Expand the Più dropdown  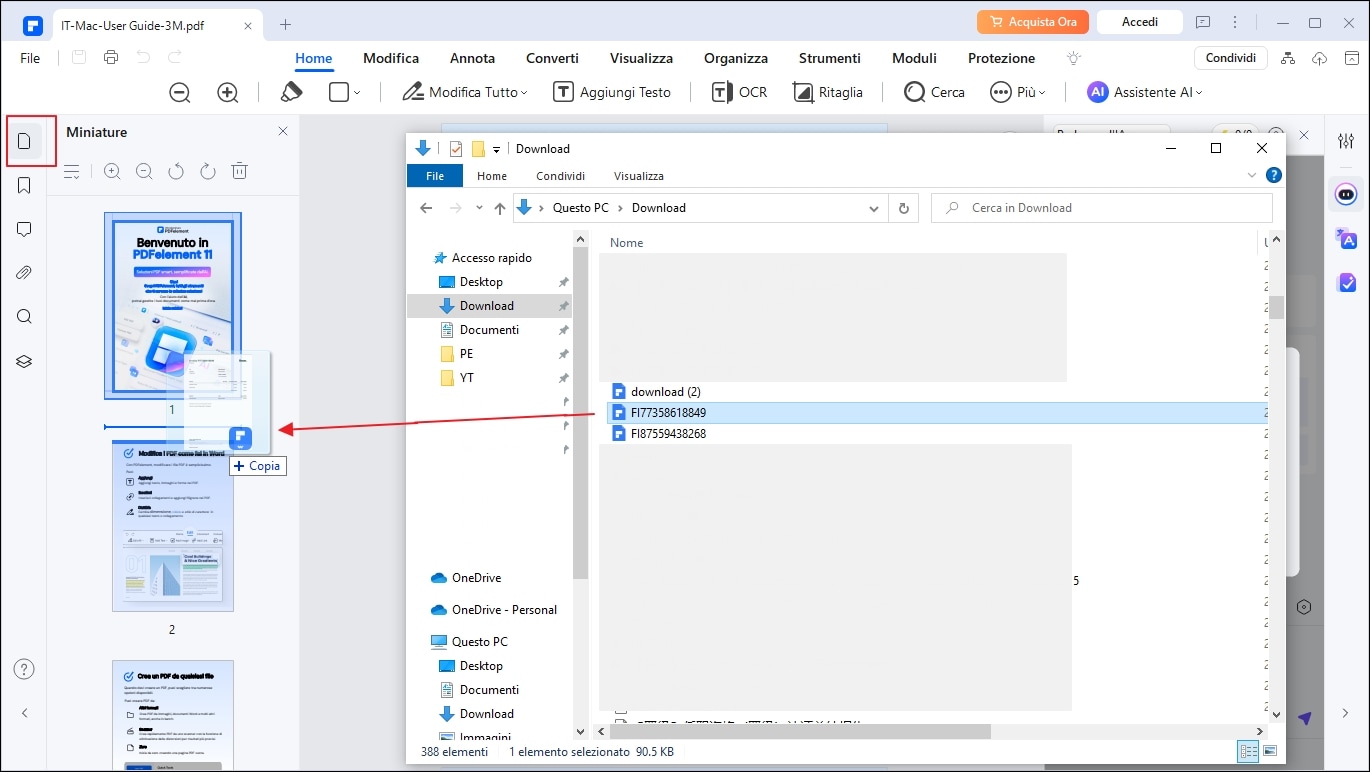pos(1042,93)
